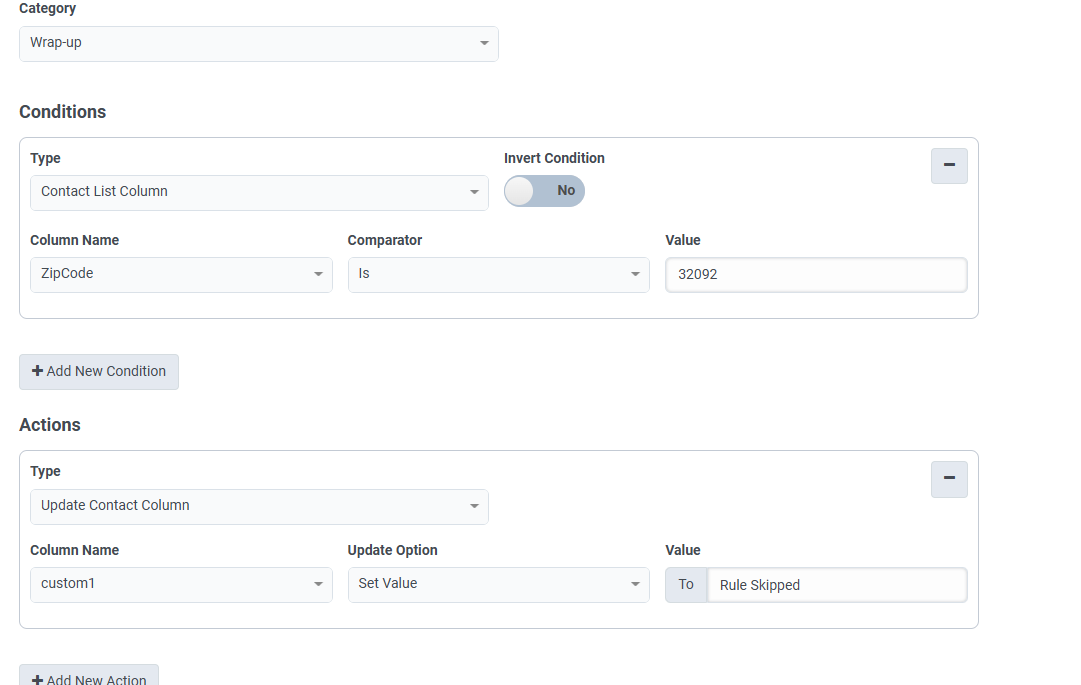Open the Comparator Is dropdown
Viewport: 1081px width, 685px height.
pyautogui.click(x=498, y=274)
